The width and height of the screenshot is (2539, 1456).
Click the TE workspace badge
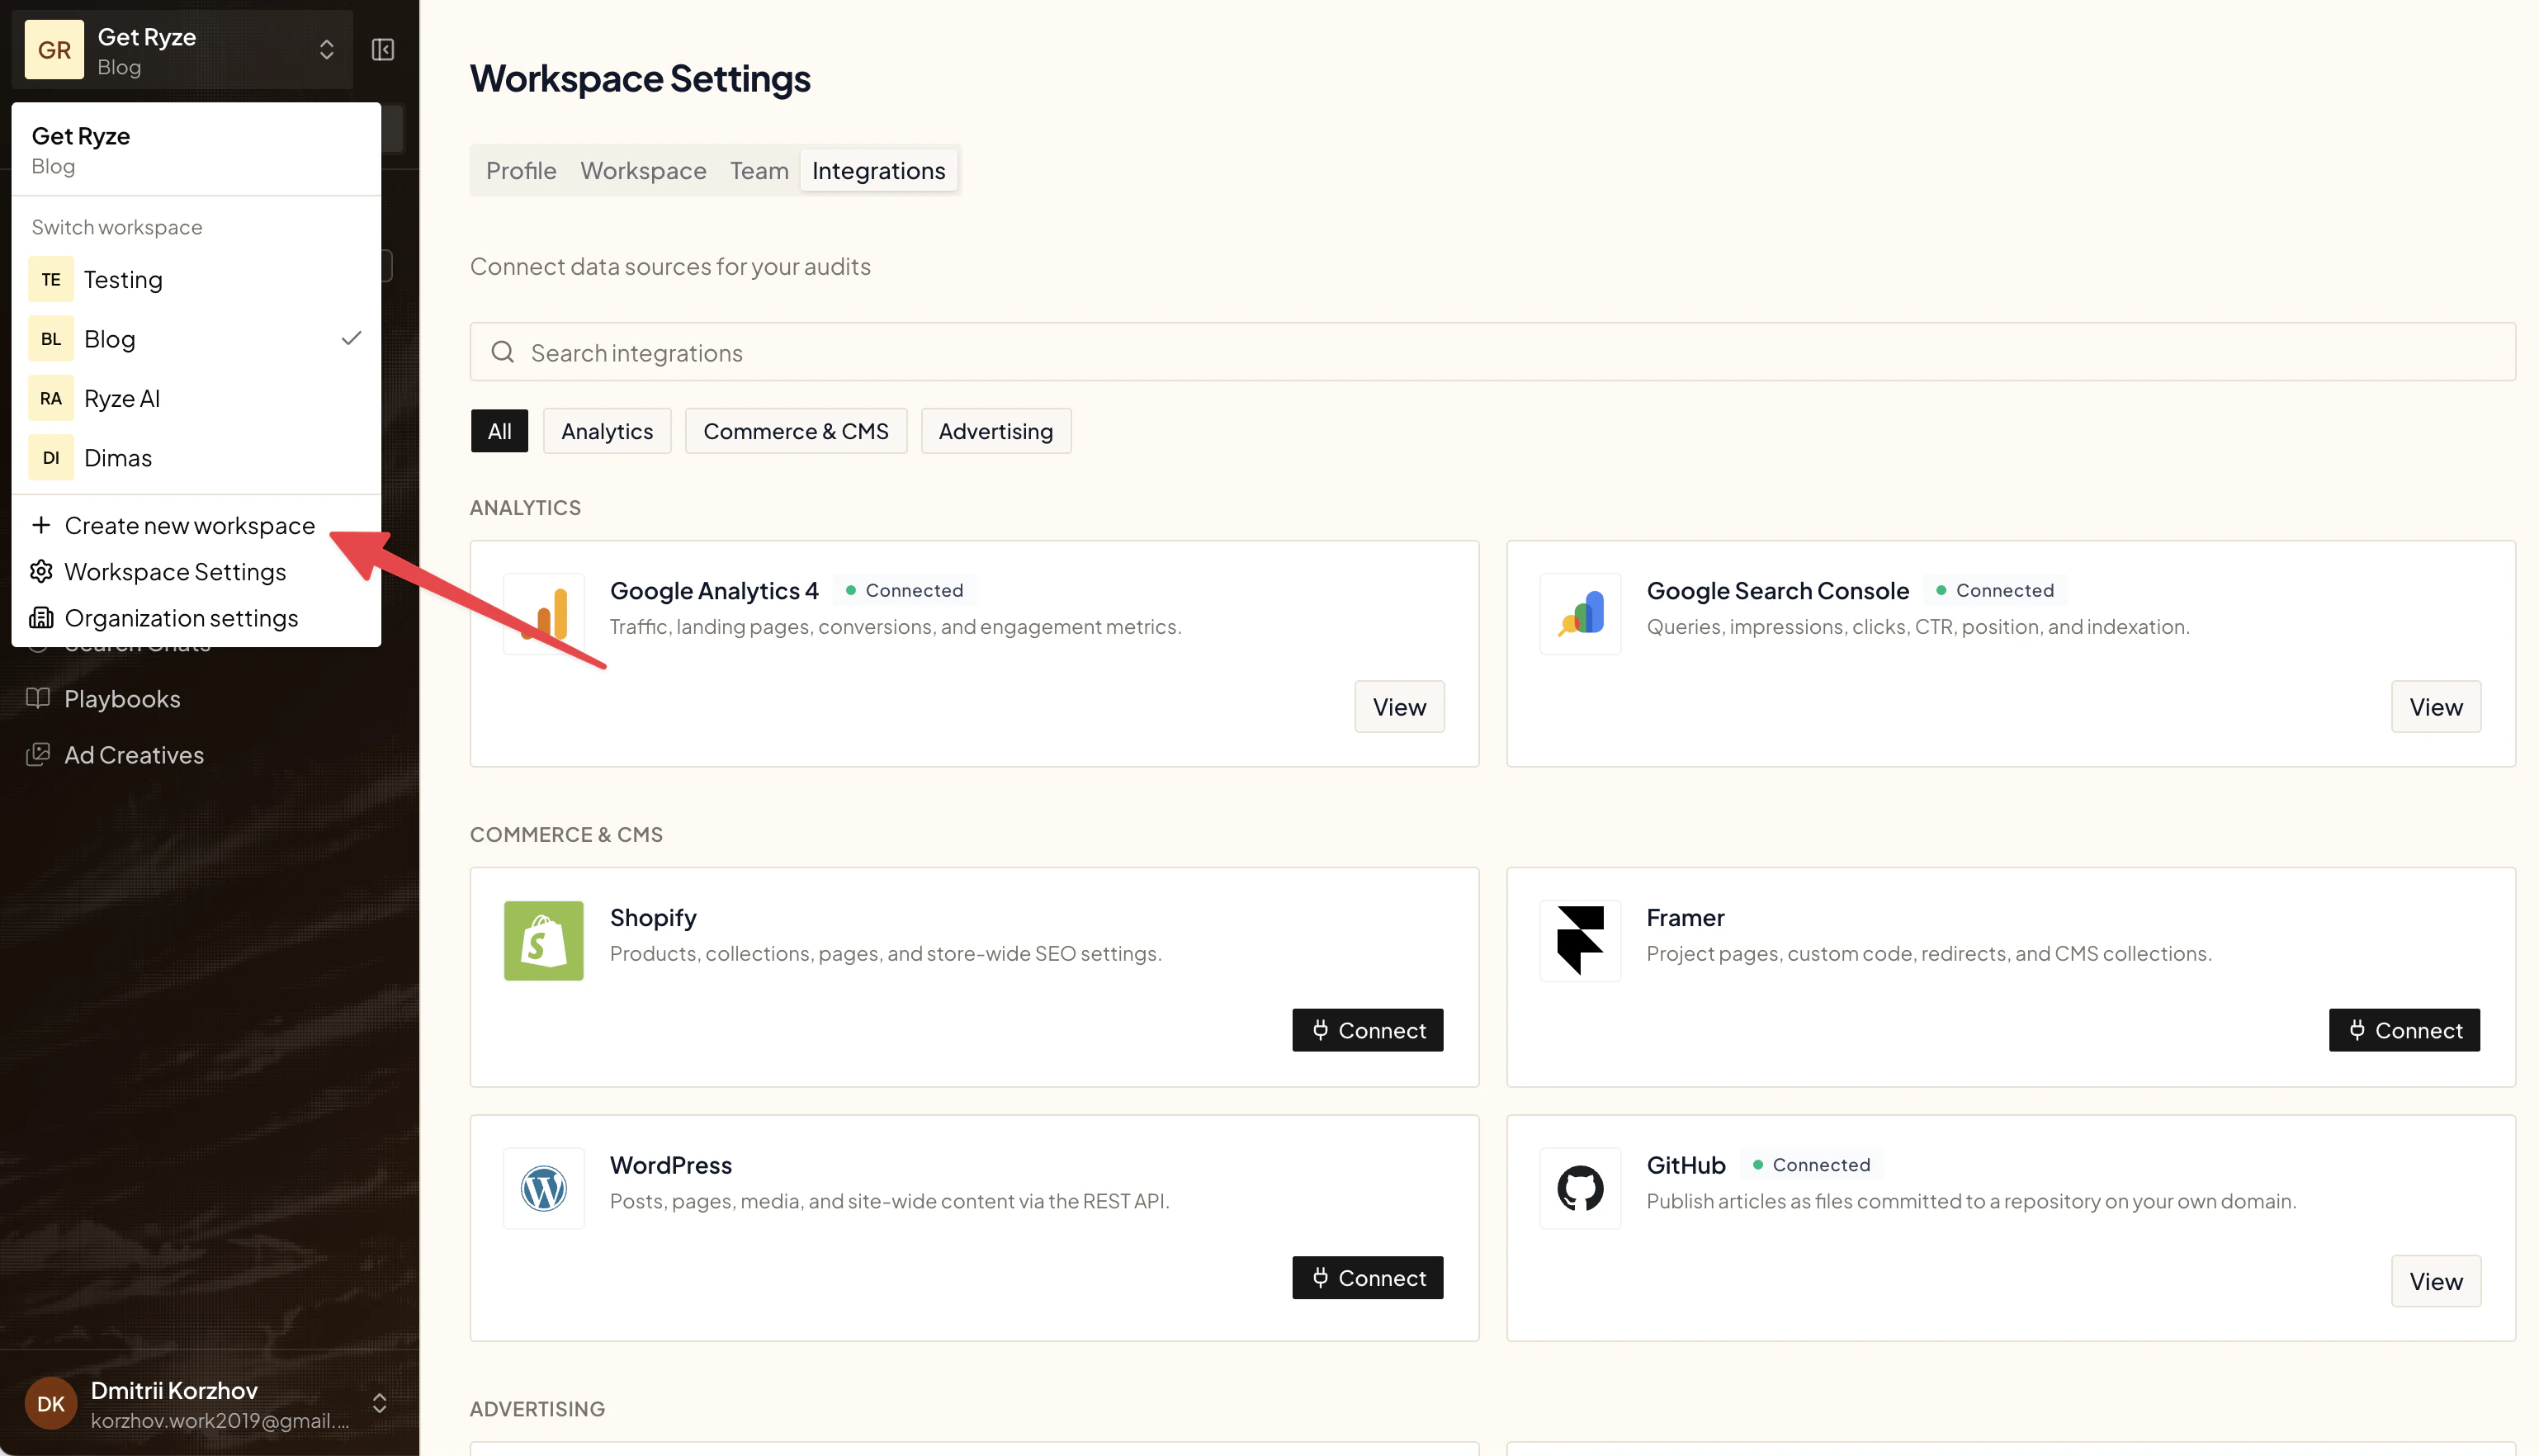[x=51, y=280]
